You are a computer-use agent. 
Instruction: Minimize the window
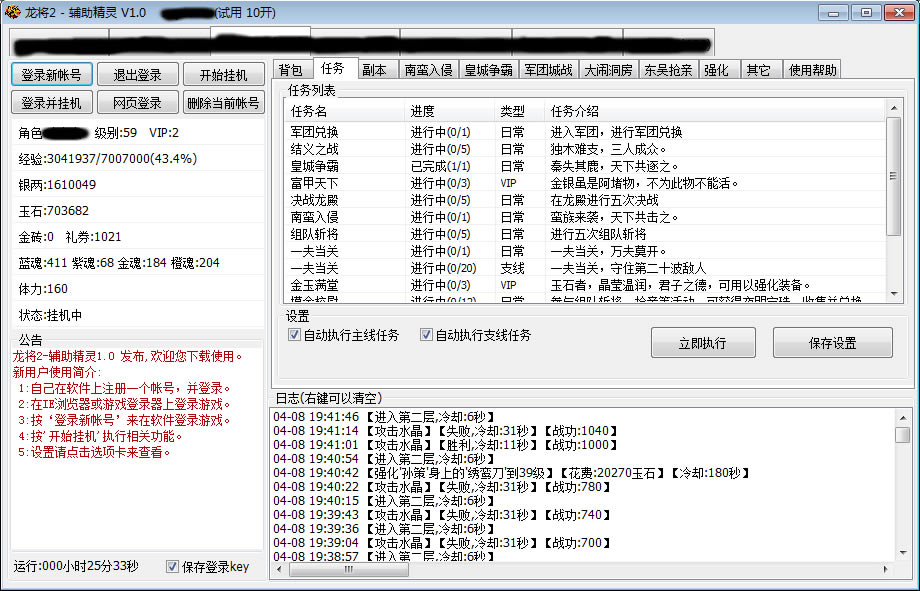833,12
